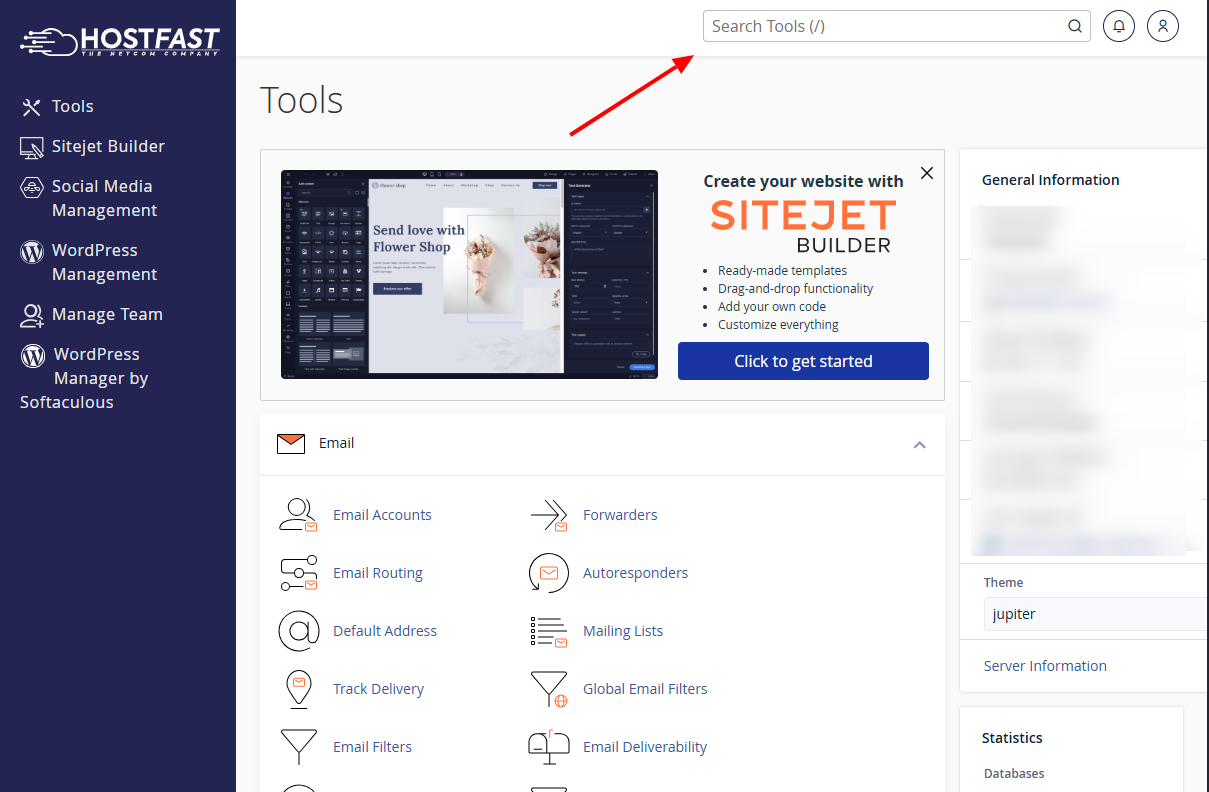
Task: Collapse the Email section chevron
Action: click(919, 444)
